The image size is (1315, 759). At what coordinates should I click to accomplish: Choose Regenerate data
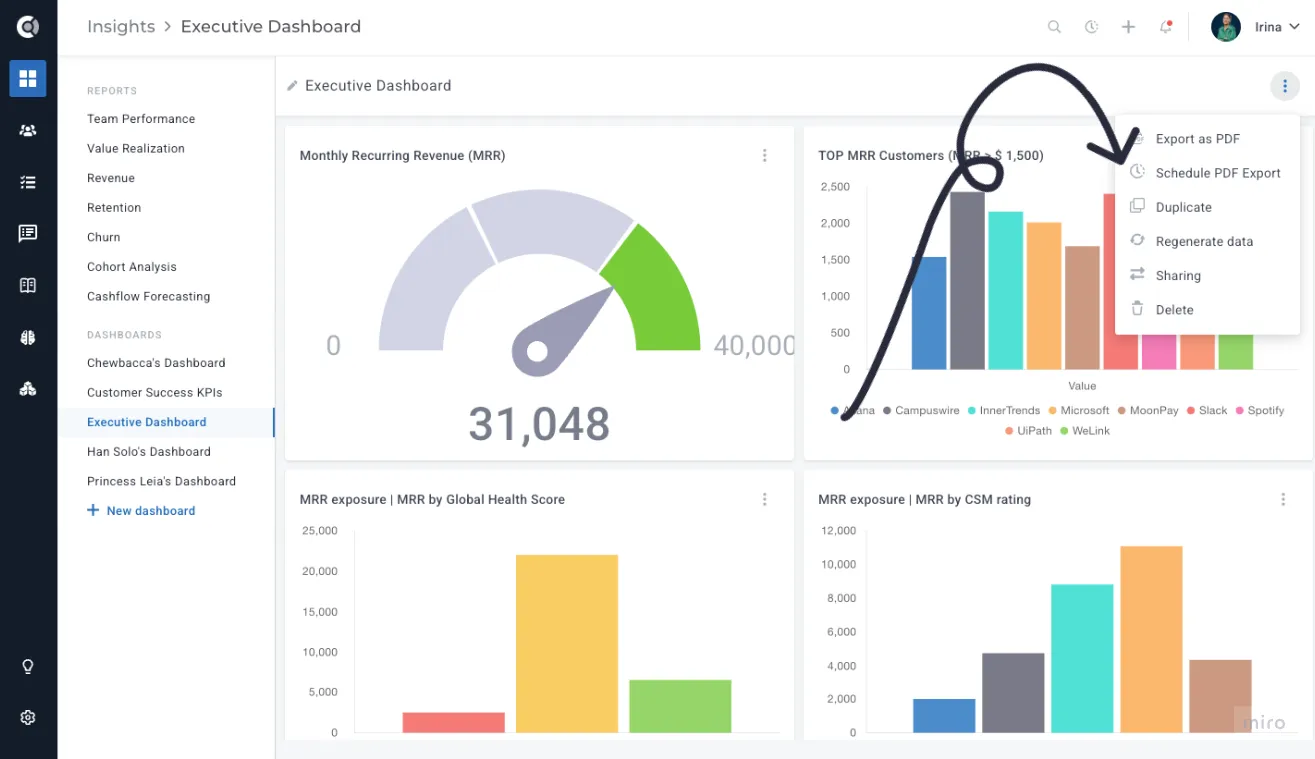coord(1207,241)
